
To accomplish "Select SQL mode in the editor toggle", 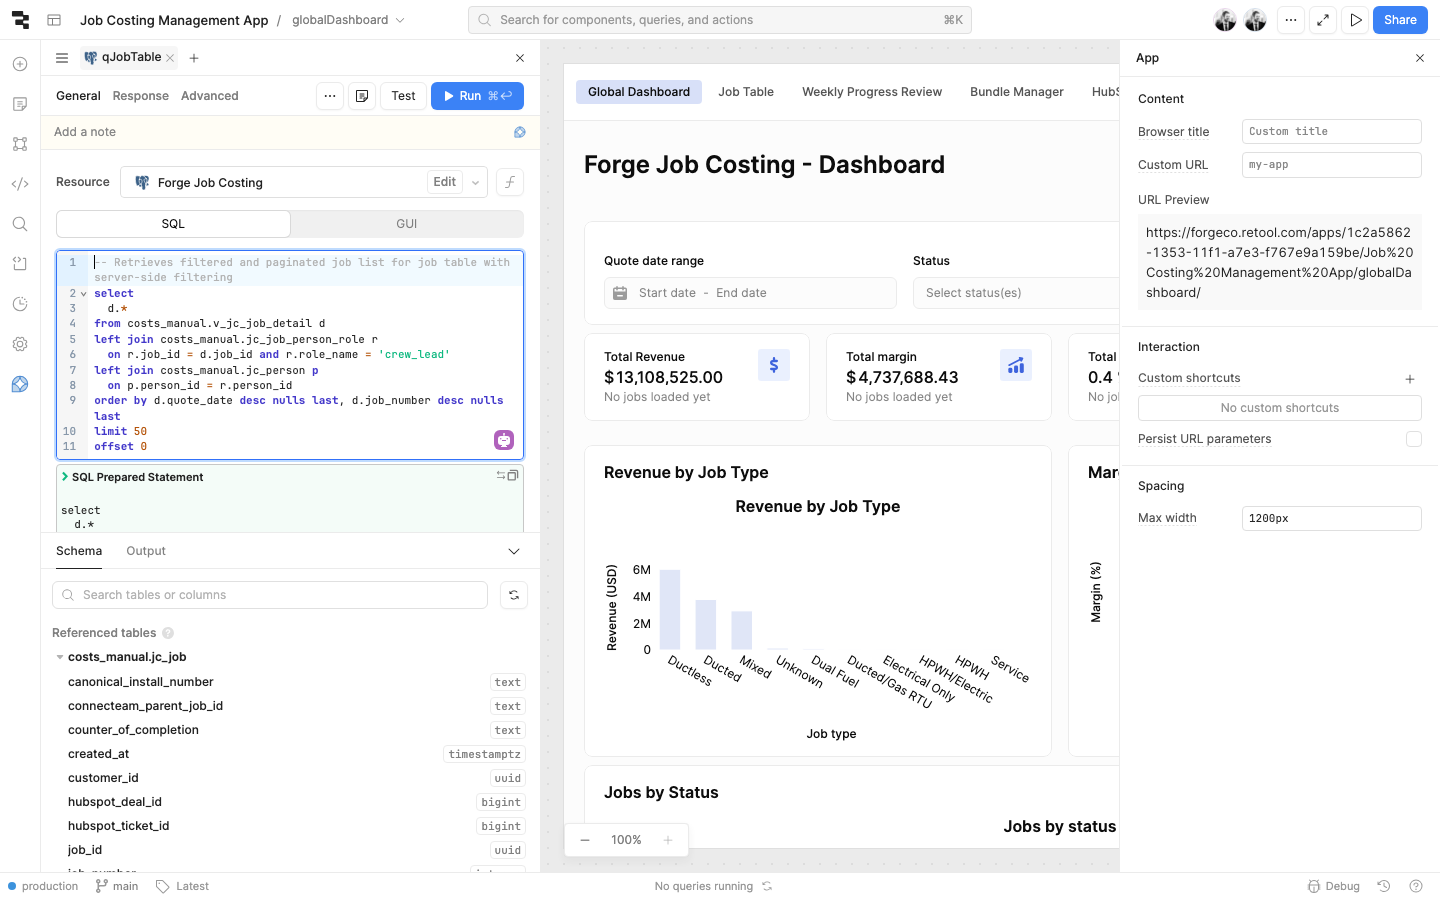I will point(173,224).
